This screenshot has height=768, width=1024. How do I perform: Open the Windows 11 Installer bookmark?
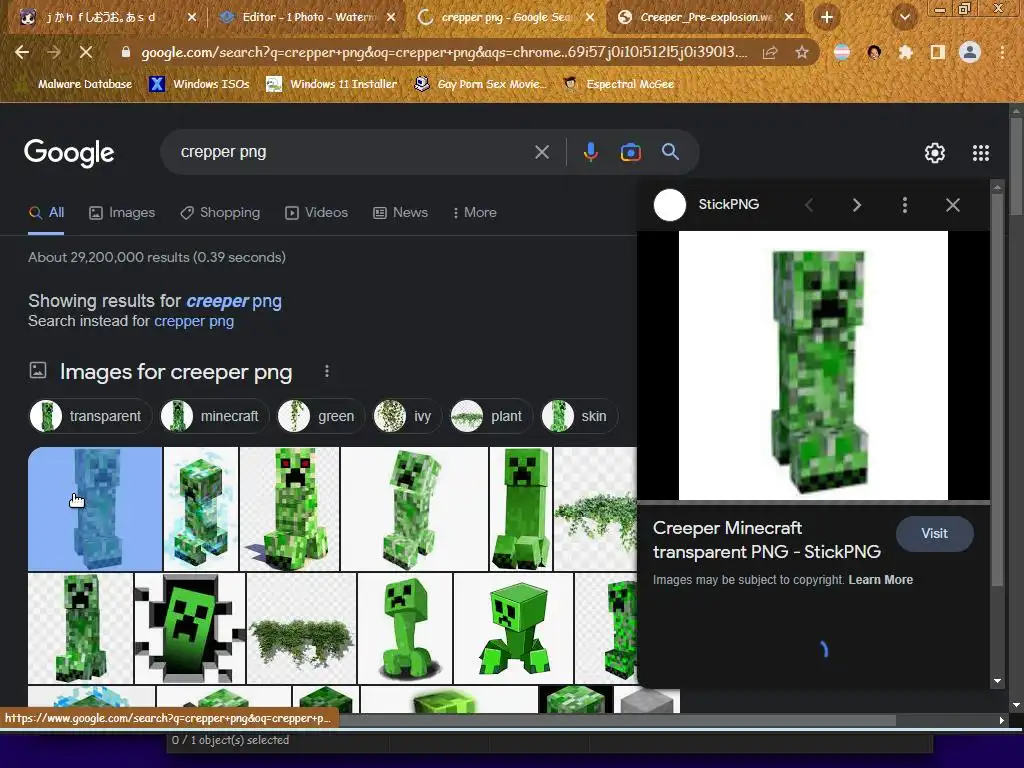(332, 84)
